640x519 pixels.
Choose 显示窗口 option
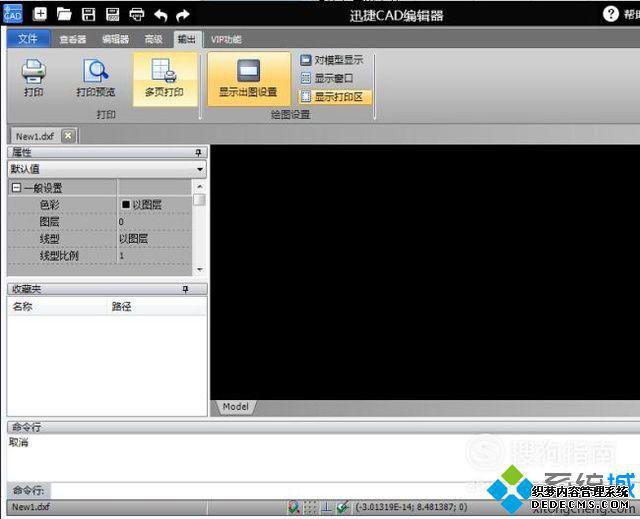[x=327, y=78]
